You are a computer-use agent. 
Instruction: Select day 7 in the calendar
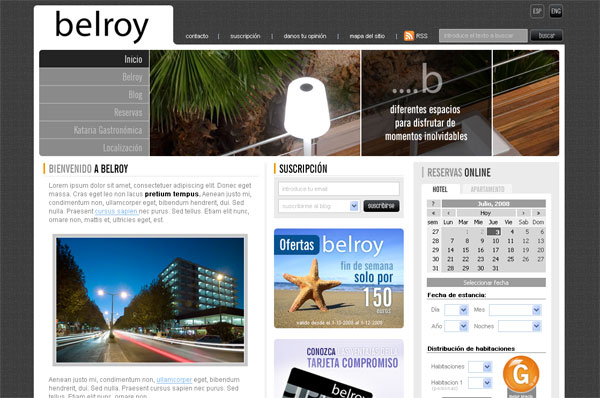coord(452,241)
